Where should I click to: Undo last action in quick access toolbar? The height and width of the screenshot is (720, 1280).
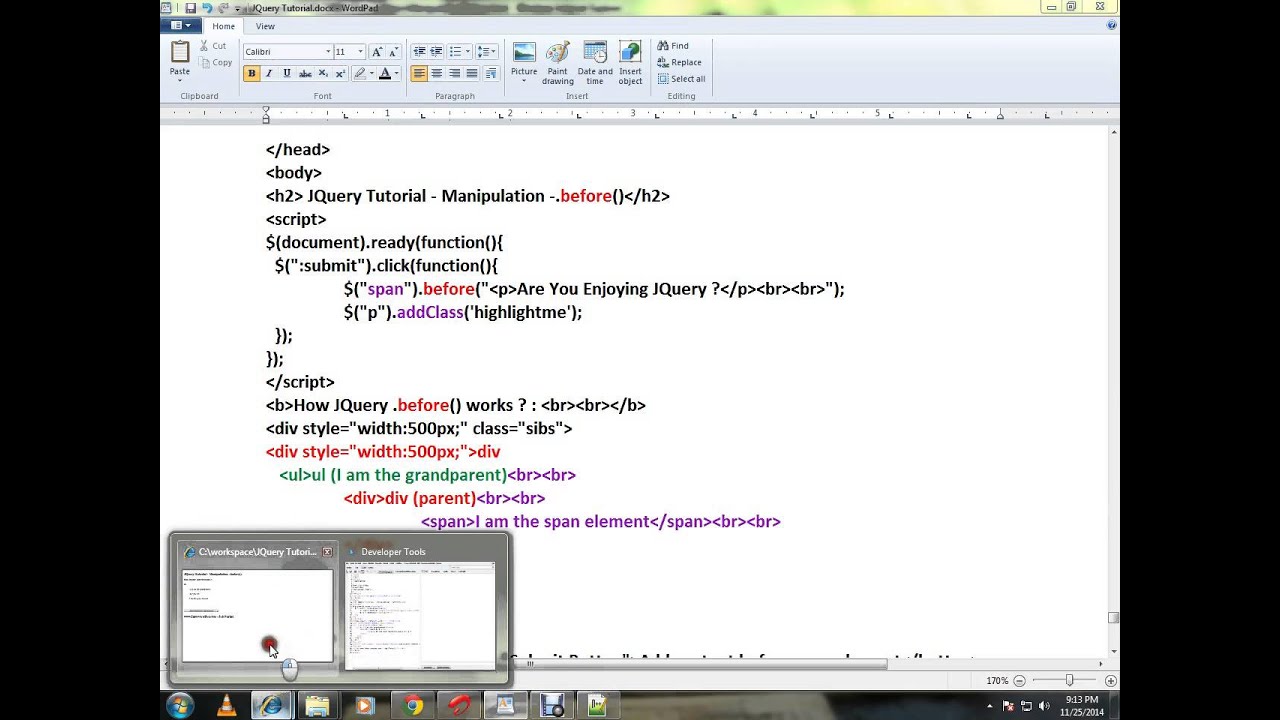coord(207,7)
